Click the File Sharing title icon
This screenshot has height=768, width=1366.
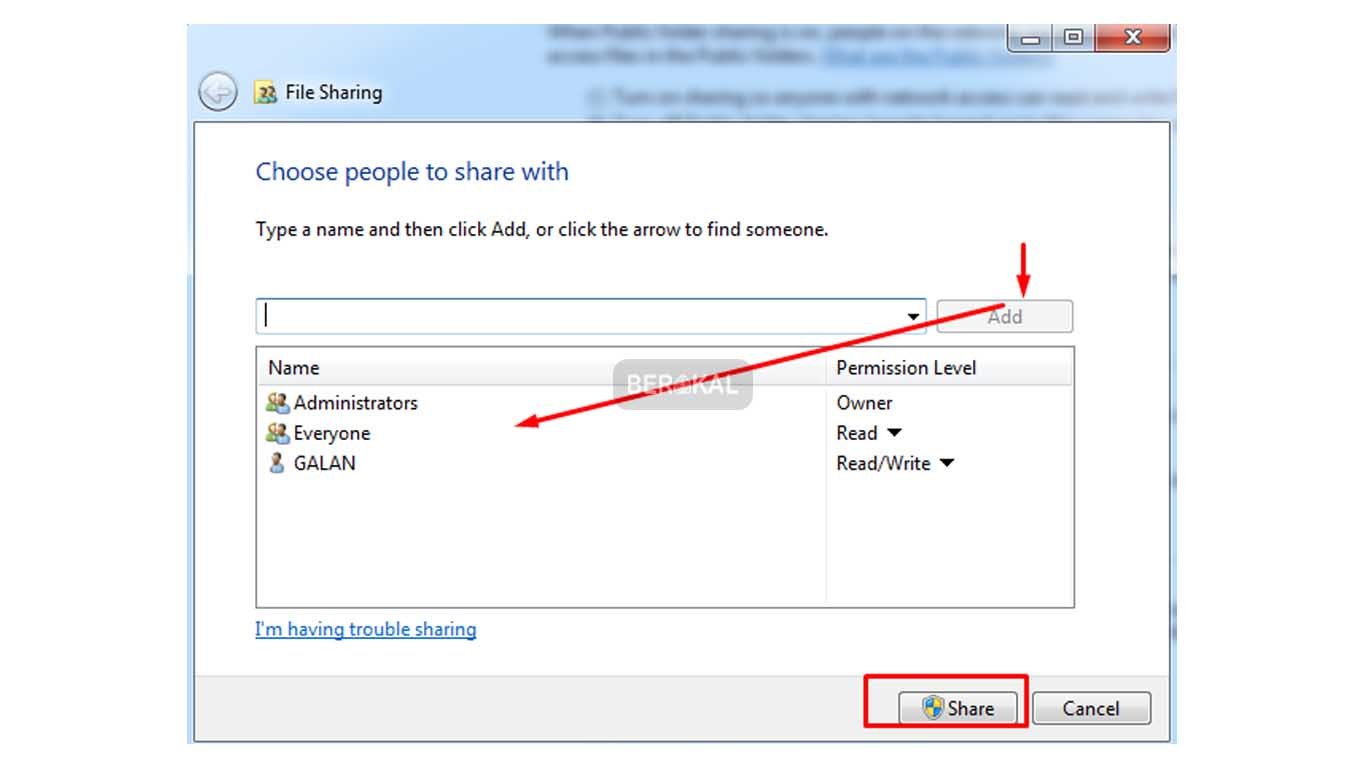265,93
